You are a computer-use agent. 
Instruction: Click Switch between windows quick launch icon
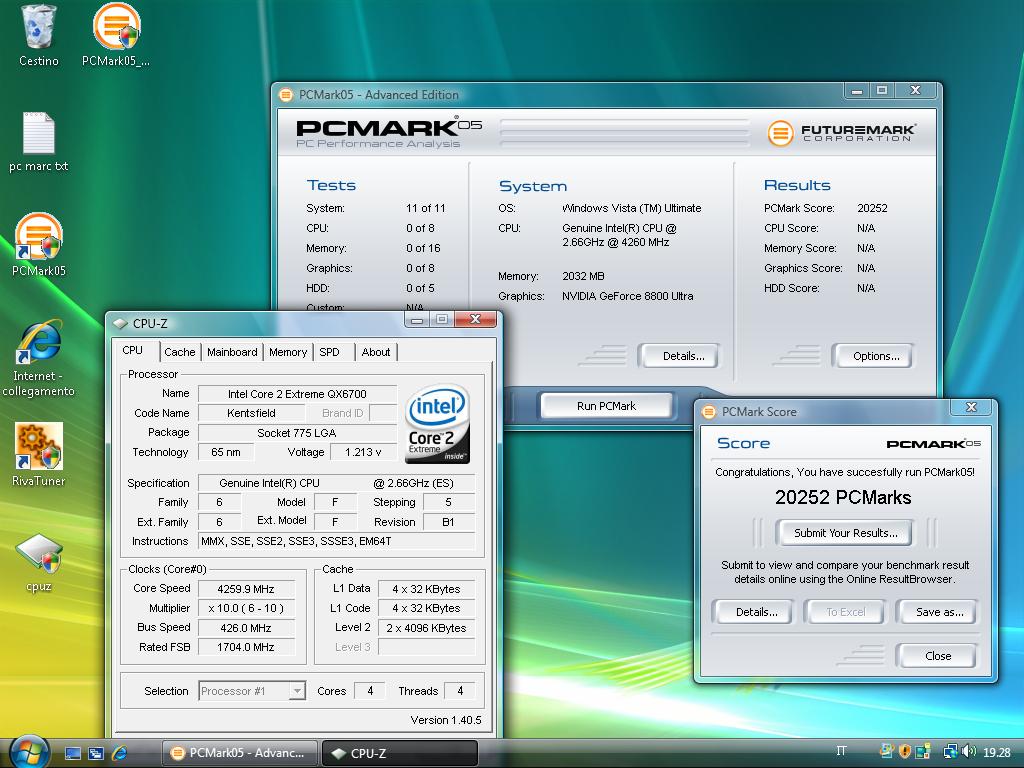96,753
